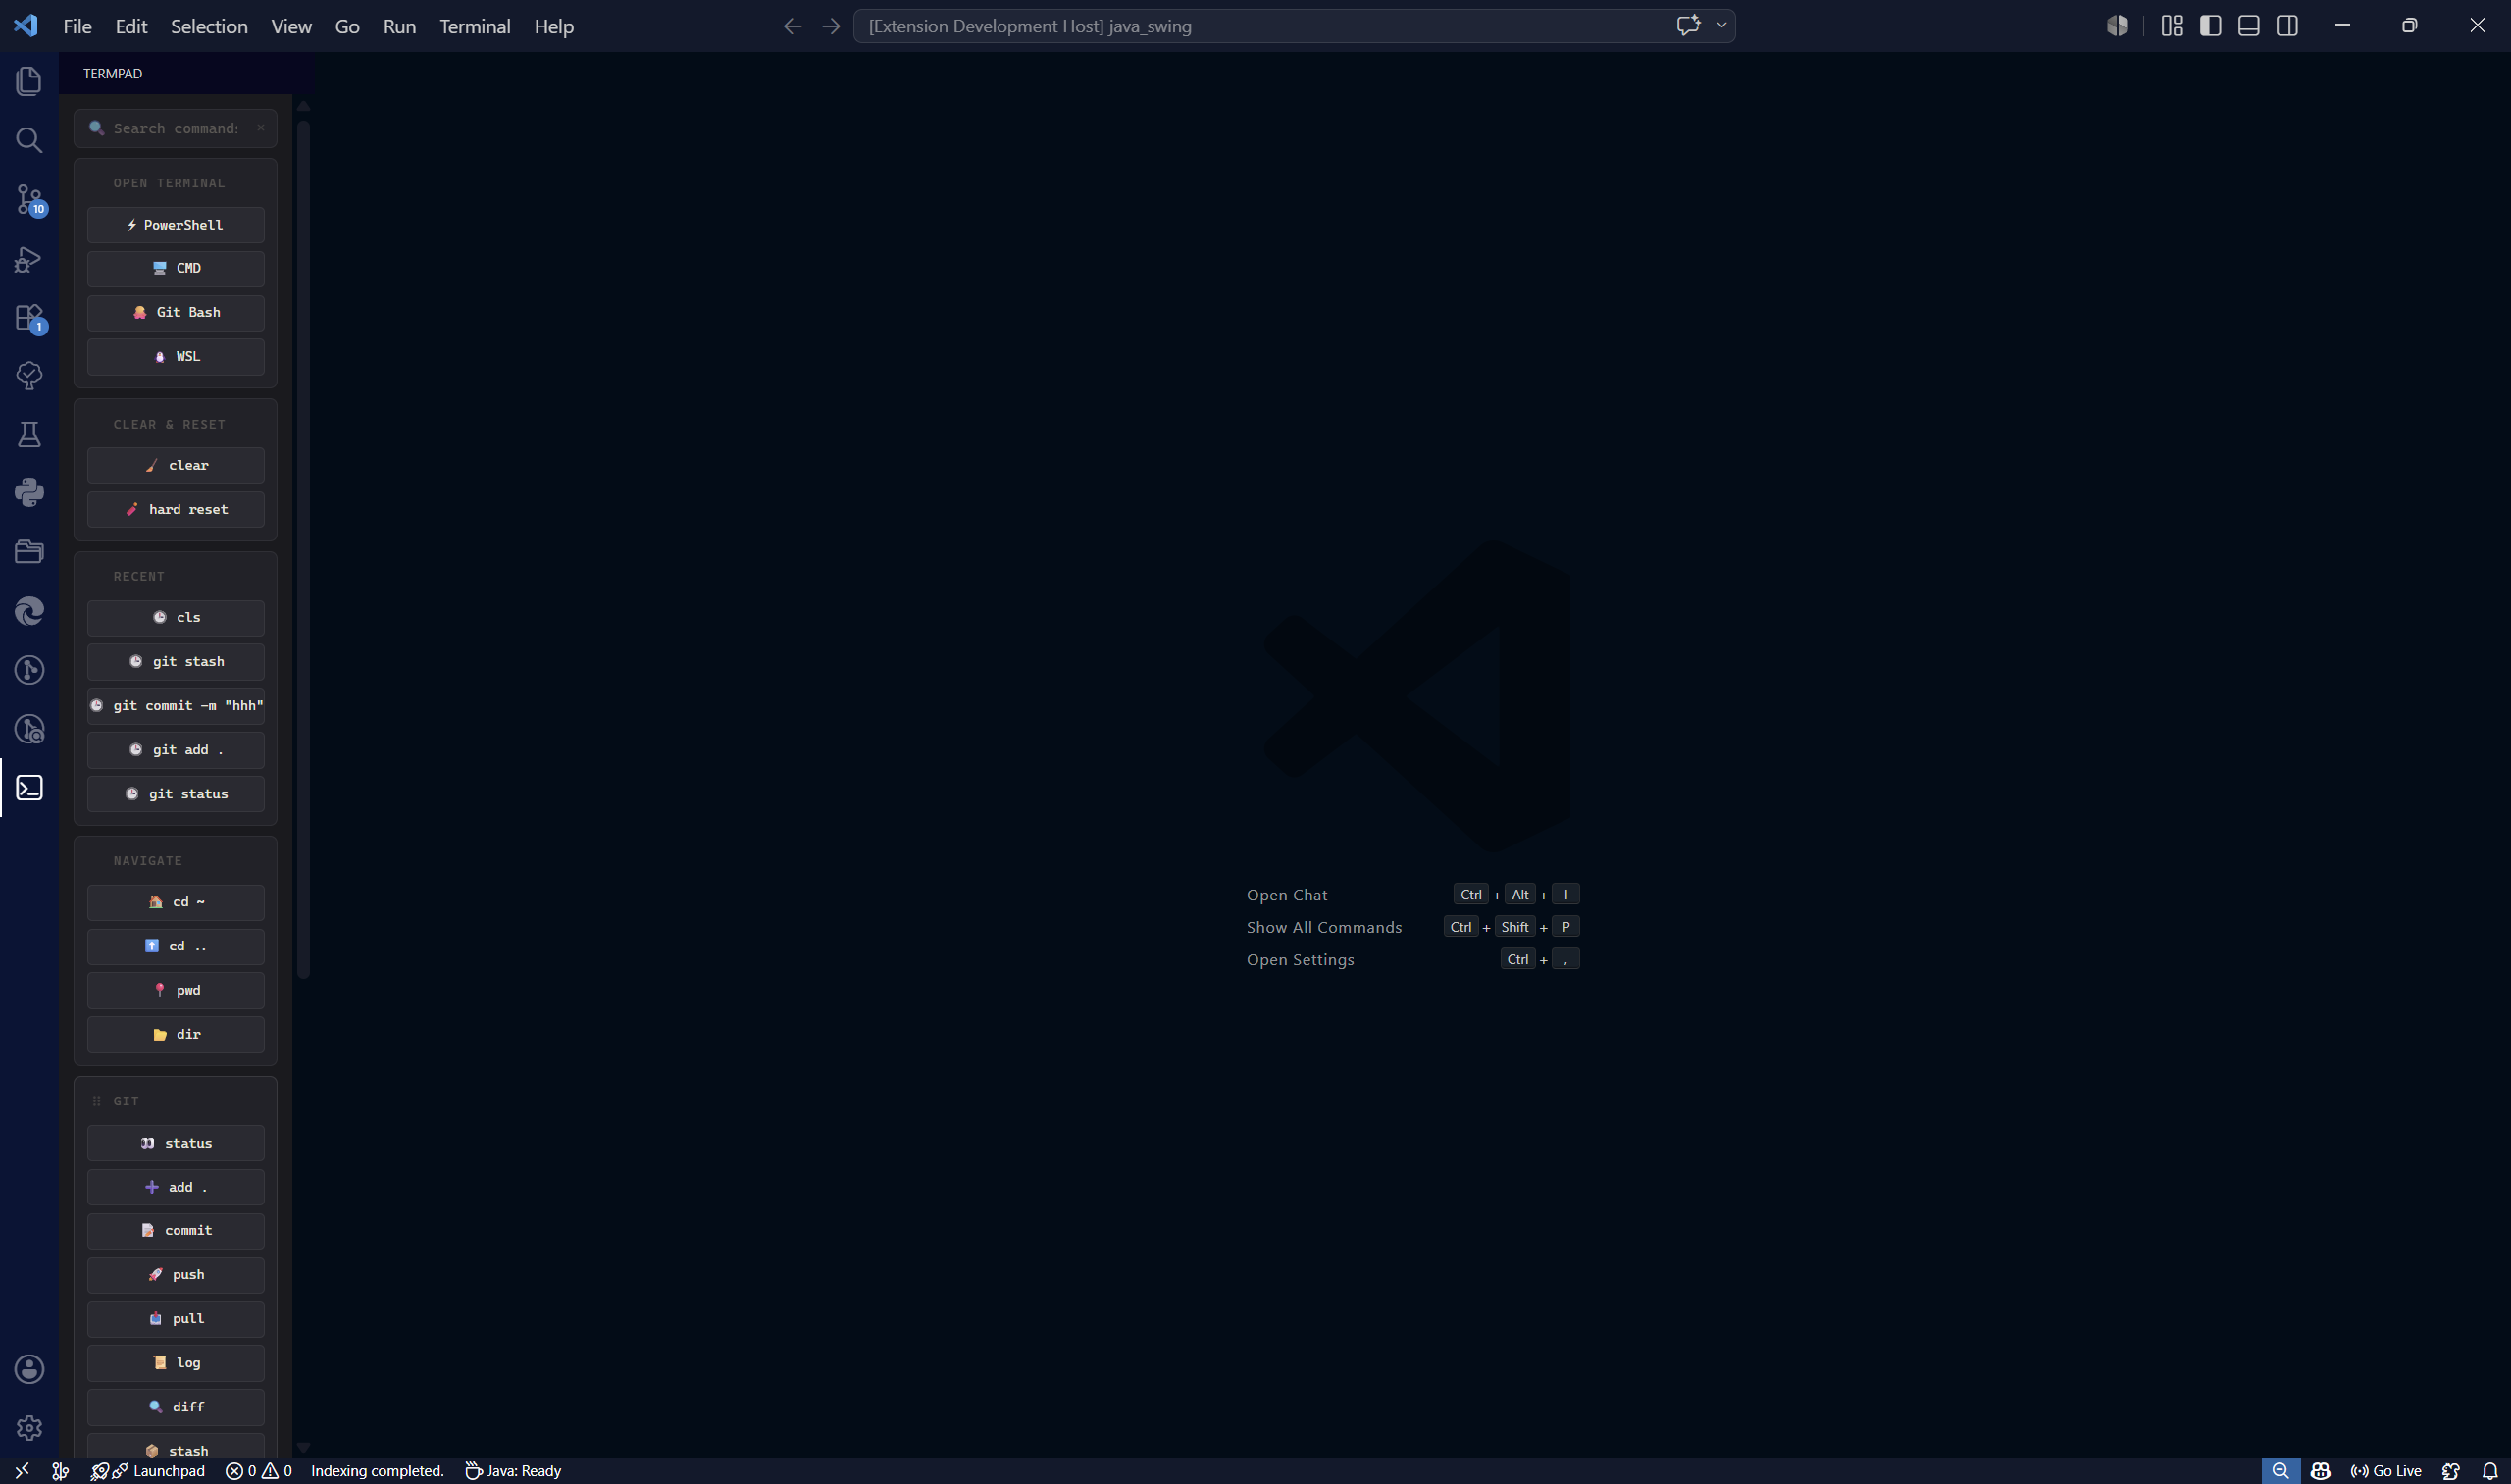Click the Go Back arrow
Viewport: 2511px width, 1484px height.
792,26
